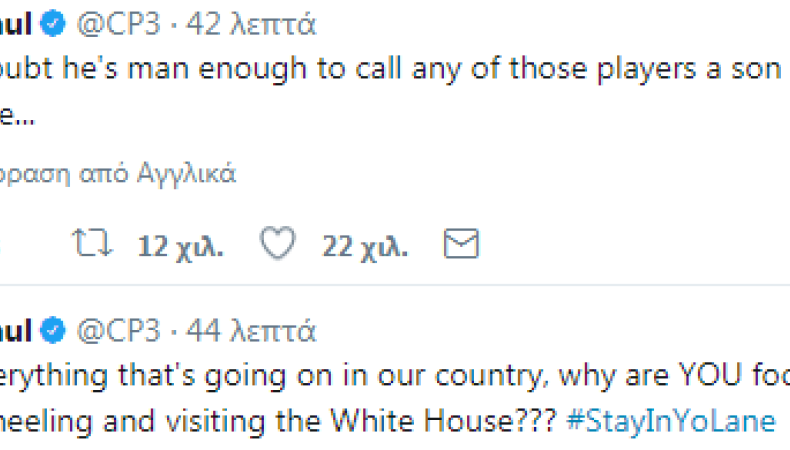Open the tweet via the 44 λεπτά timestamp
Viewport: 790px width, 450px height.
[251, 331]
